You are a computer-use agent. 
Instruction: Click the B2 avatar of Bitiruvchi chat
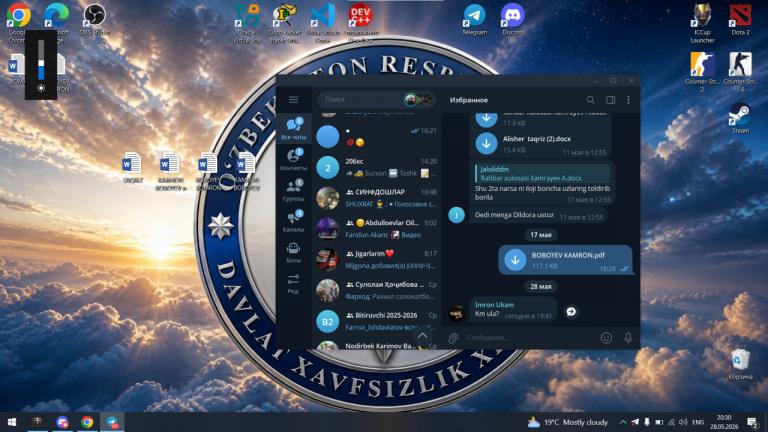tap(328, 322)
